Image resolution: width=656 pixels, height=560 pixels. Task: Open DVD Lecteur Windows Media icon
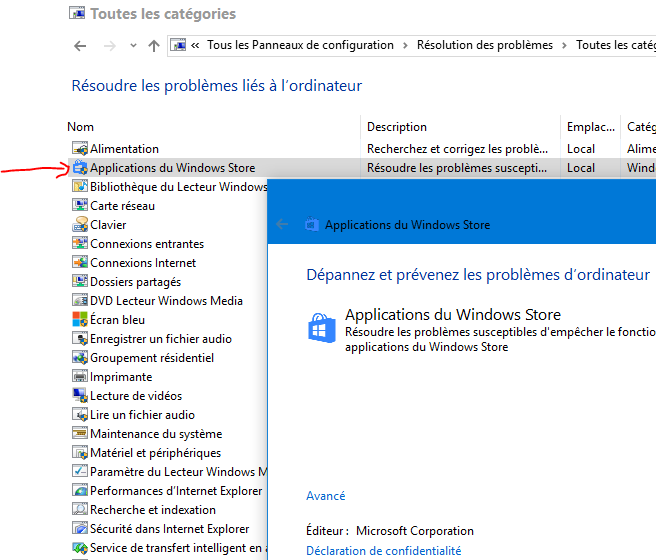click(x=80, y=300)
